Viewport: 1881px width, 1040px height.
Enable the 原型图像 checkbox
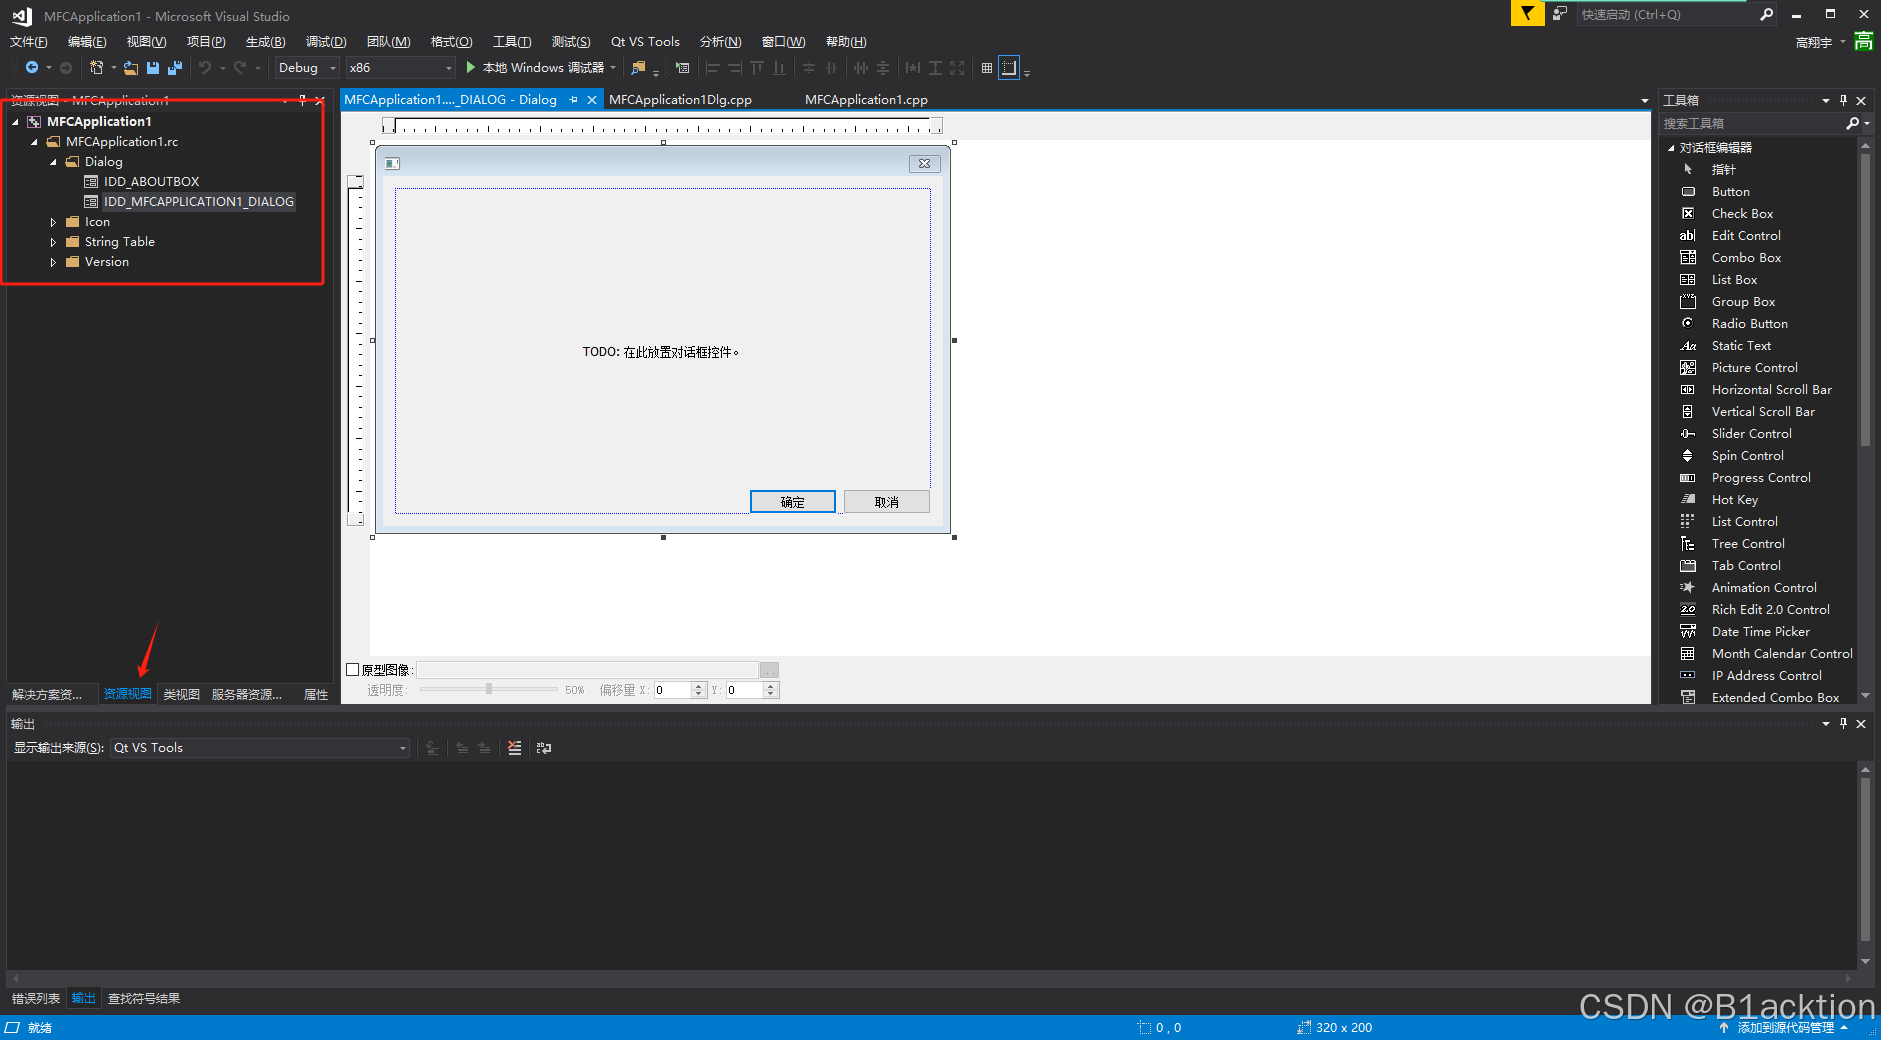[x=352, y=669]
